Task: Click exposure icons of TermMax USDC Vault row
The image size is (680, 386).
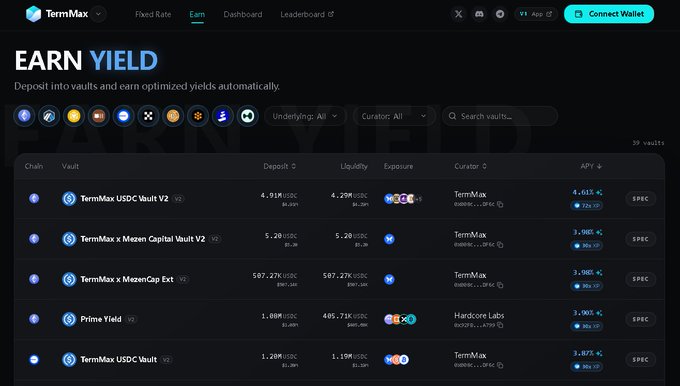Action: pos(396,360)
